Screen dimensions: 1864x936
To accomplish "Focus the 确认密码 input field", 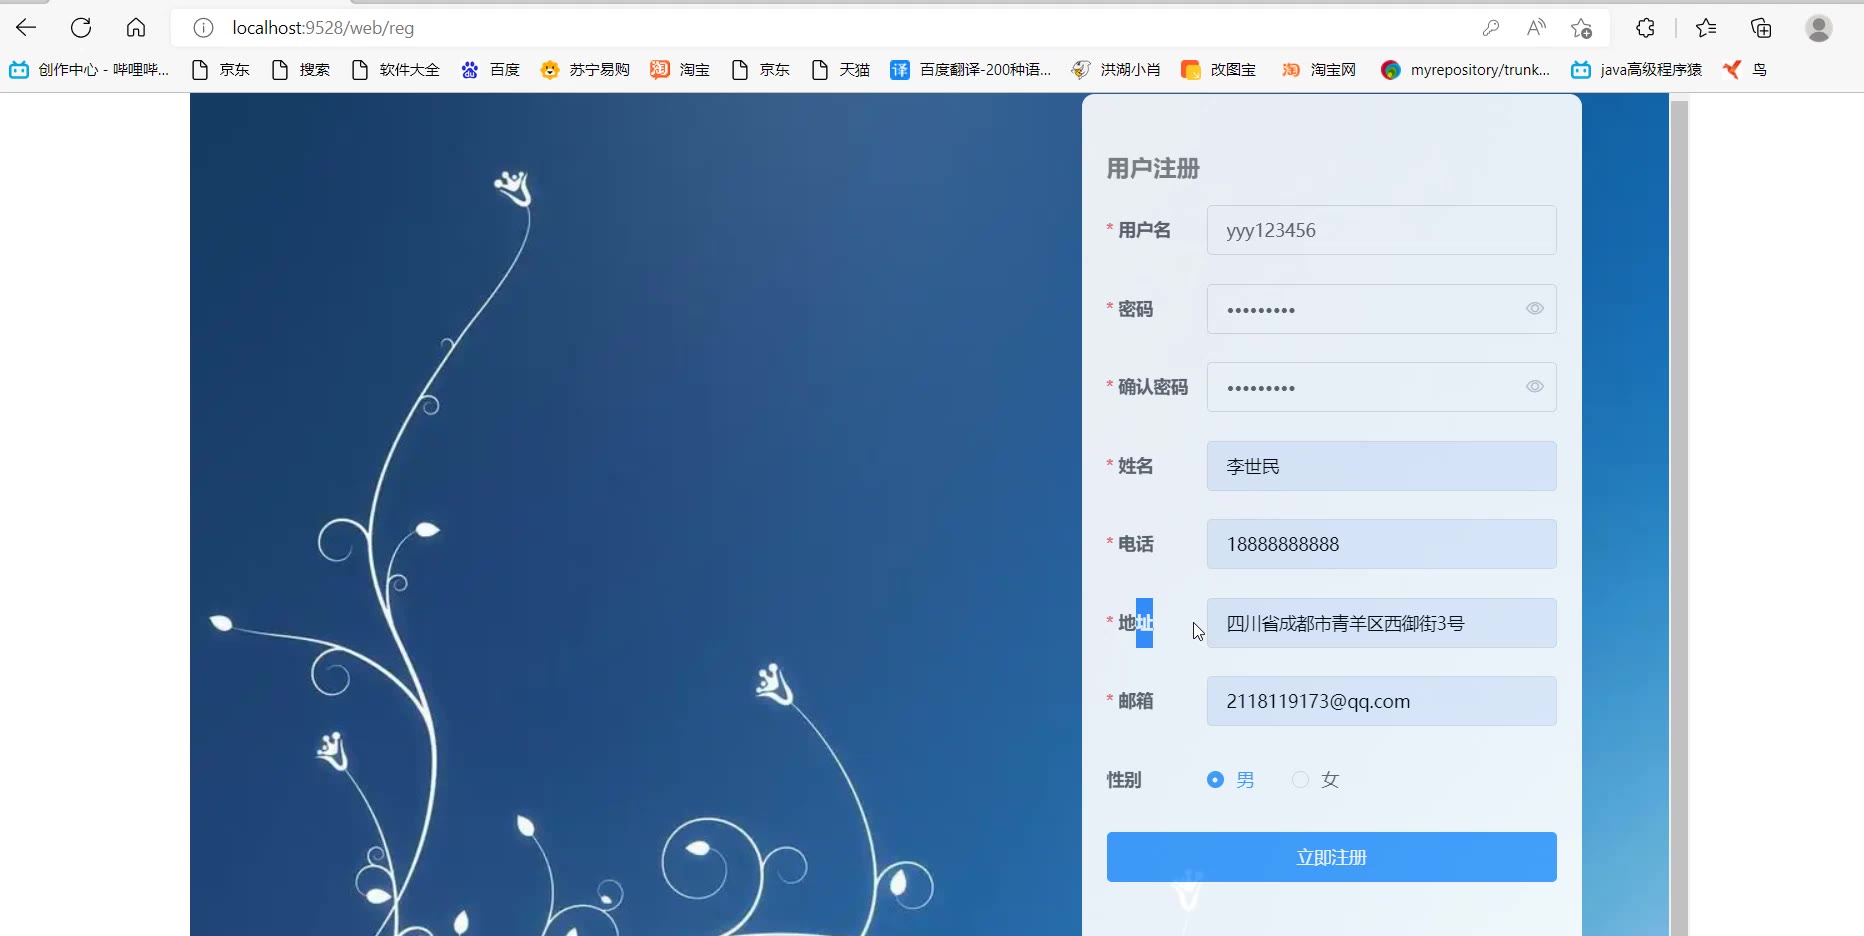I will pyautogui.click(x=1381, y=387).
